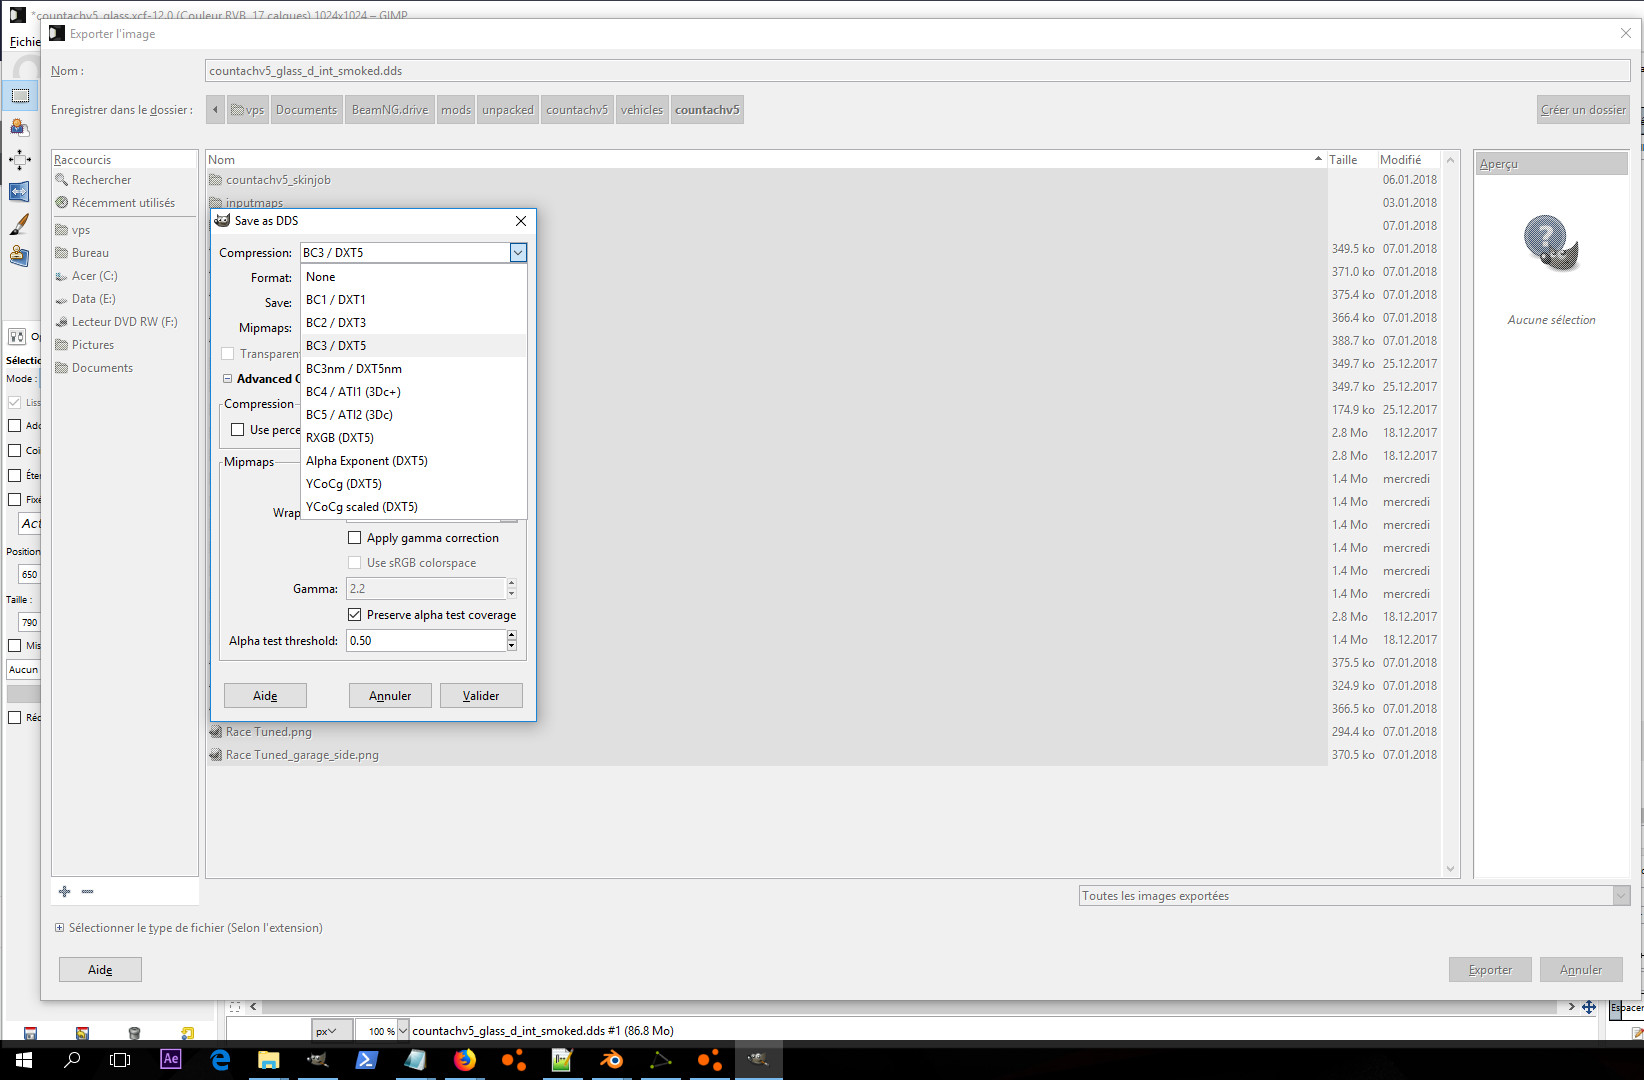Select the Rectangle Select tool in GIMP toolbox
The image size is (1644, 1080).
click(20, 96)
